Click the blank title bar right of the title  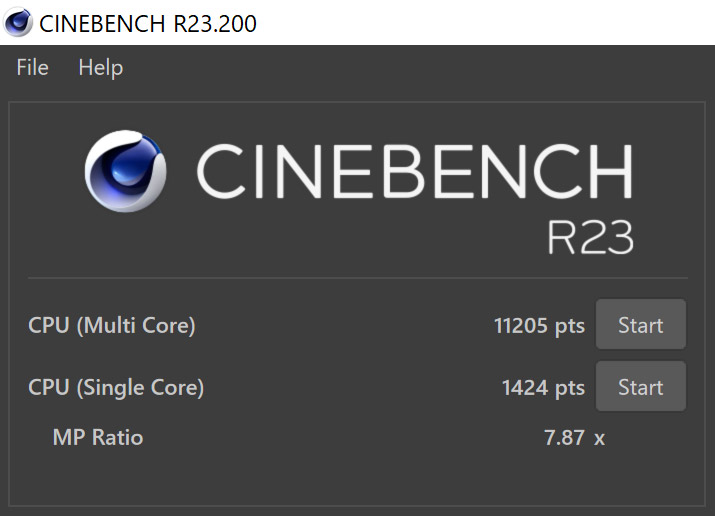(x=480, y=22)
